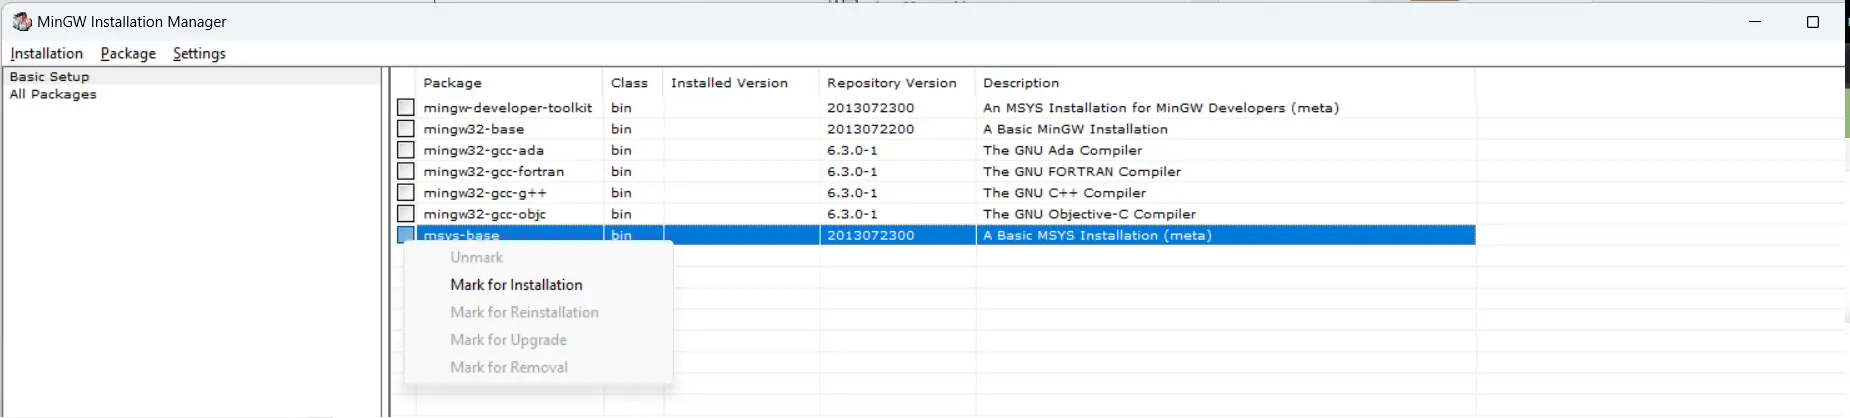The image size is (1850, 418).
Task: Click version 2013072200 of mingw32-base
Action: click(870, 129)
